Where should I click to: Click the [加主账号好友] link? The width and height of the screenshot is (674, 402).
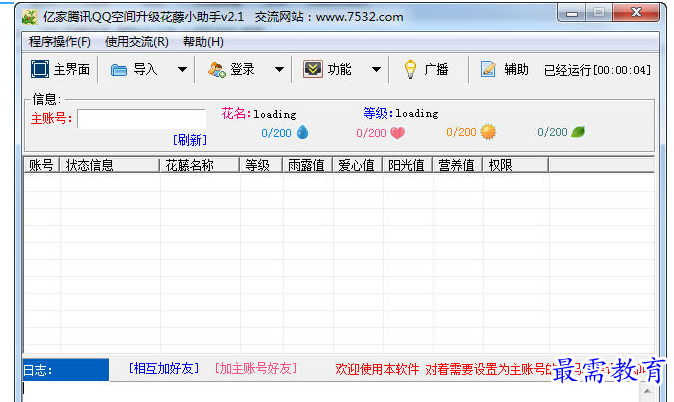(x=256, y=368)
